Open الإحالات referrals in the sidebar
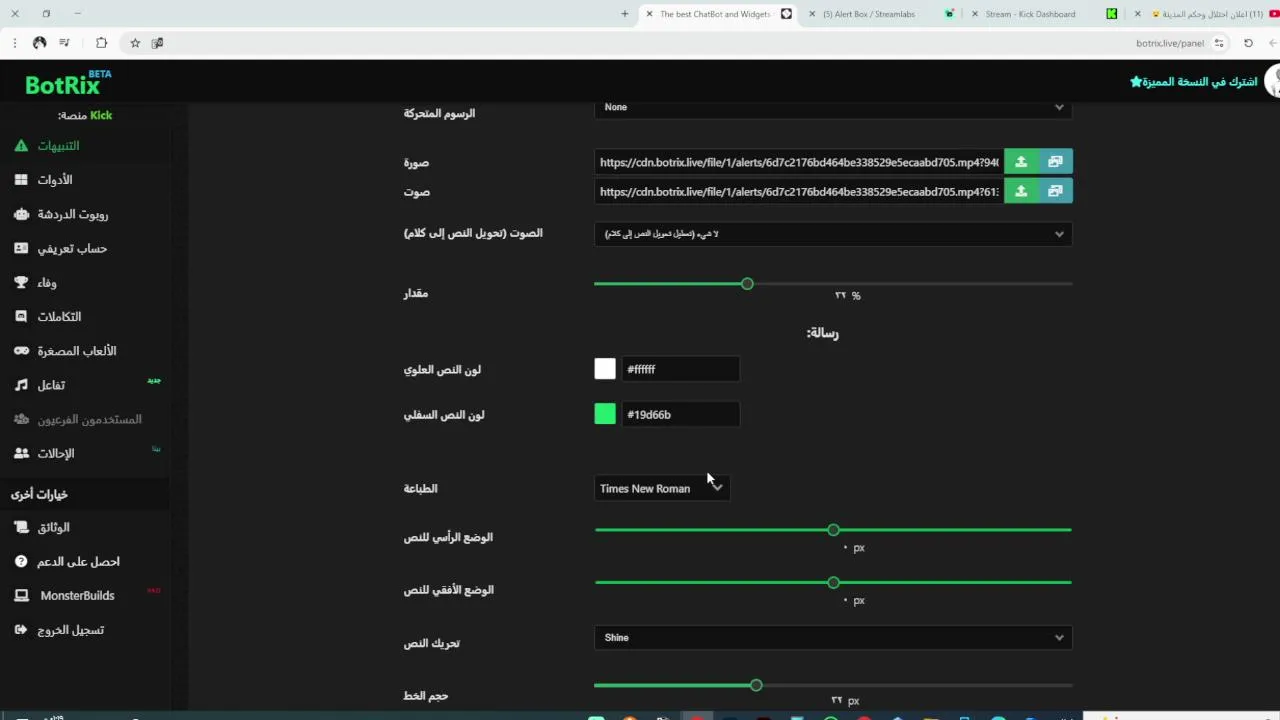Viewport: 1280px width, 720px height. point(56,454)
